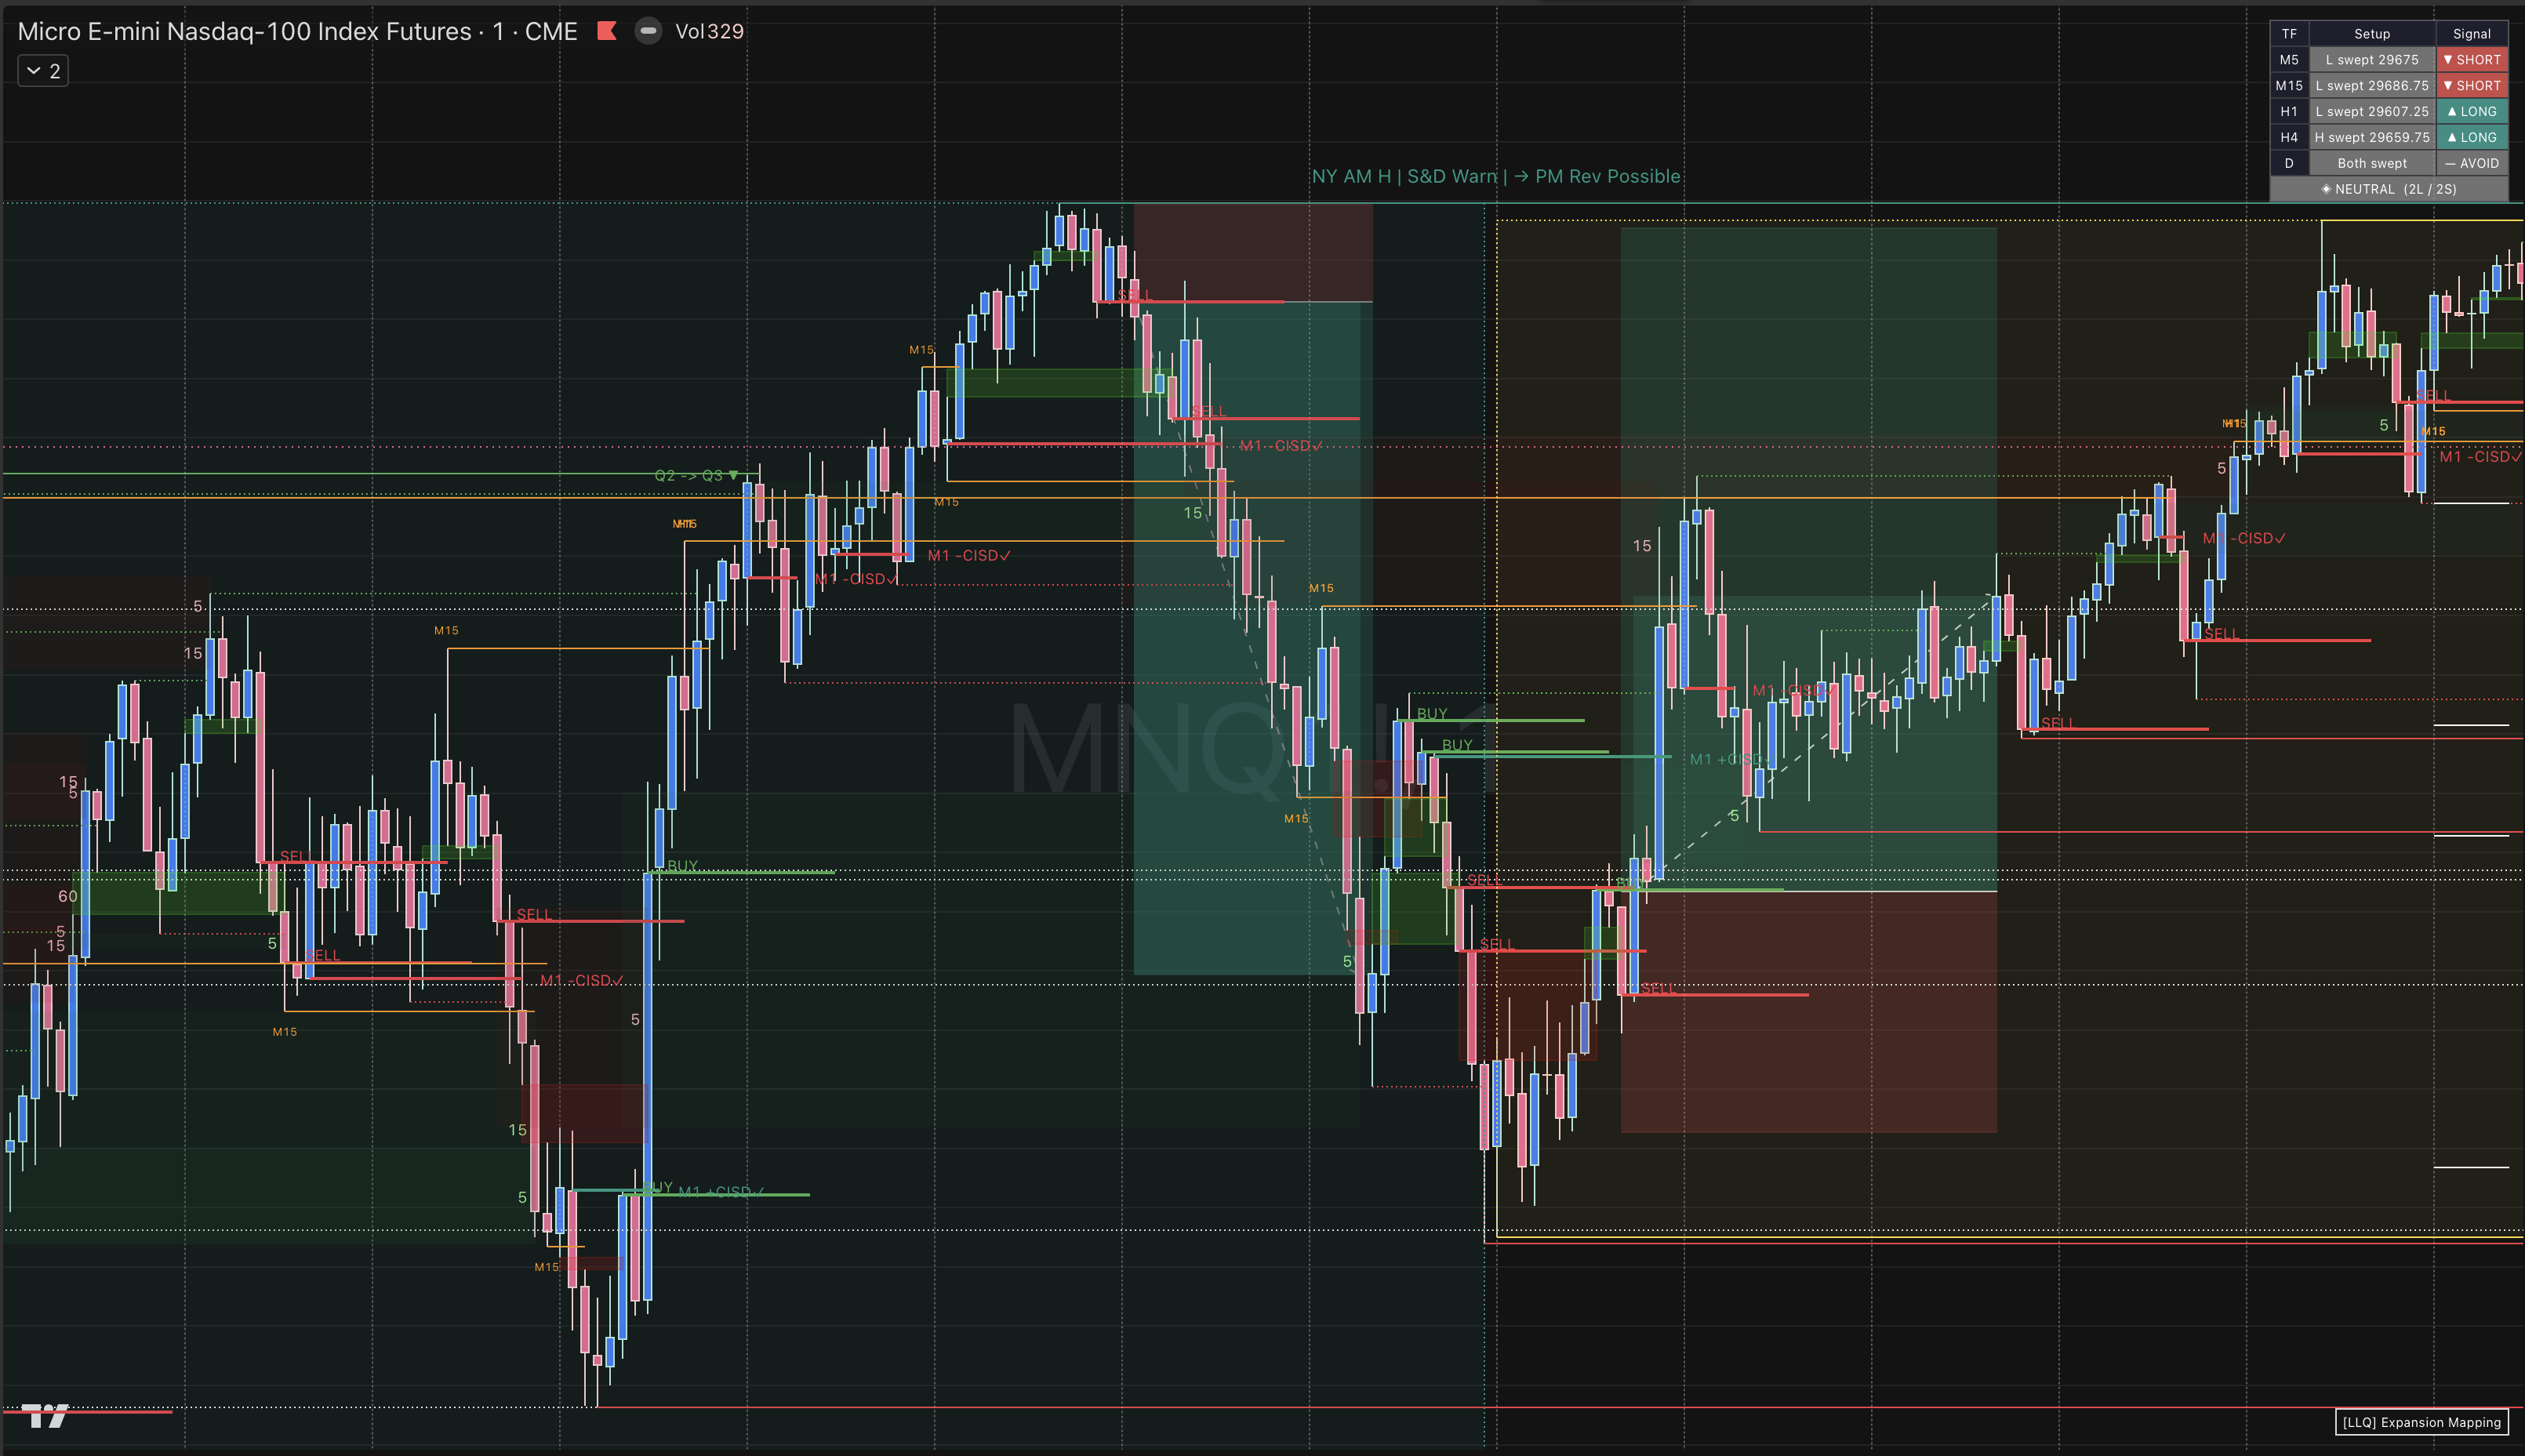This screenshot has width=2525, height=1456.
Task: Click the red flag icon beside CME
Action: 606,31
